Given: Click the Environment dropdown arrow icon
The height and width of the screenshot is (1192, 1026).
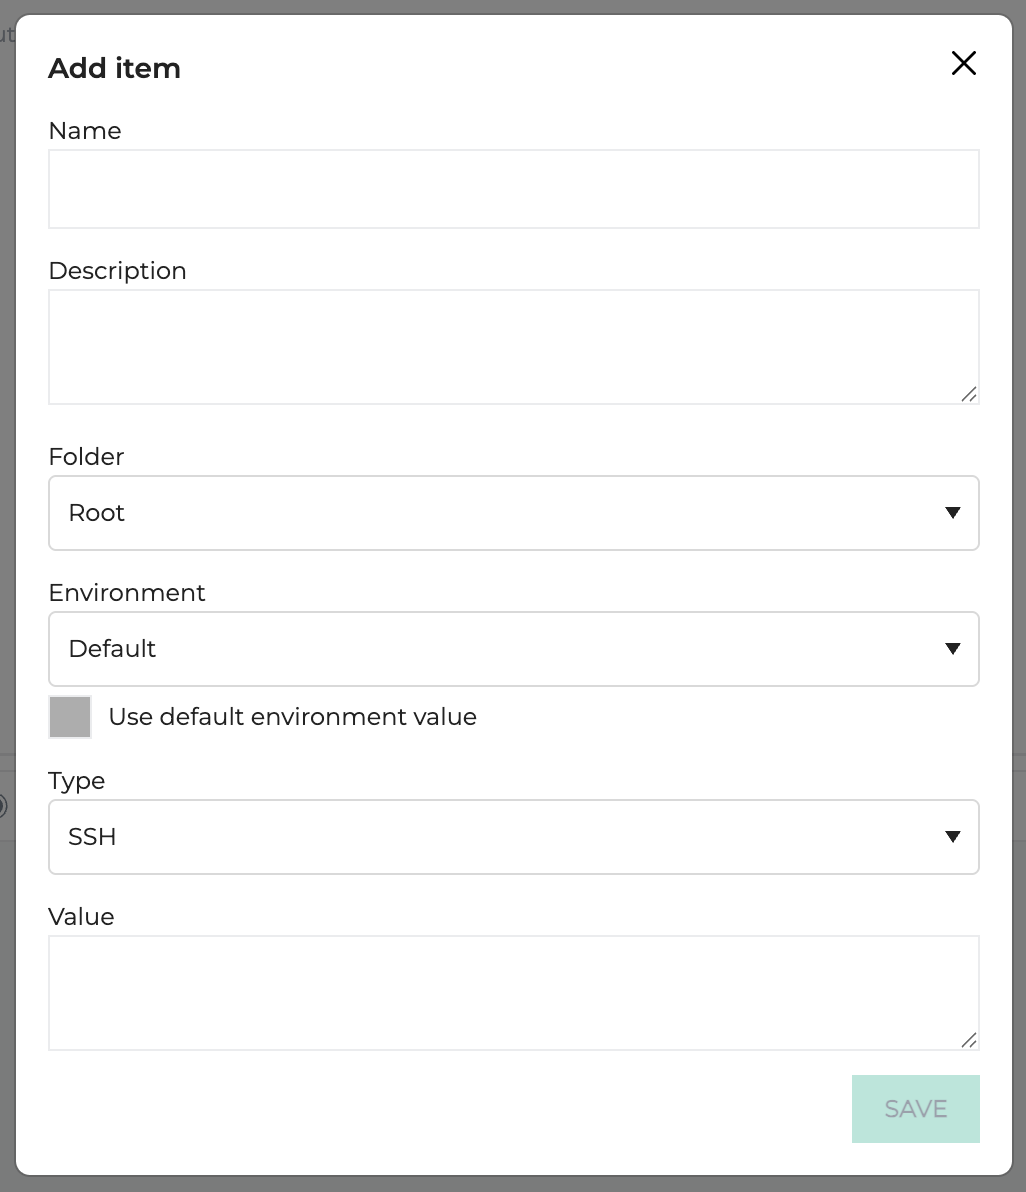Looking at the screenshot, I should [952, 648].
